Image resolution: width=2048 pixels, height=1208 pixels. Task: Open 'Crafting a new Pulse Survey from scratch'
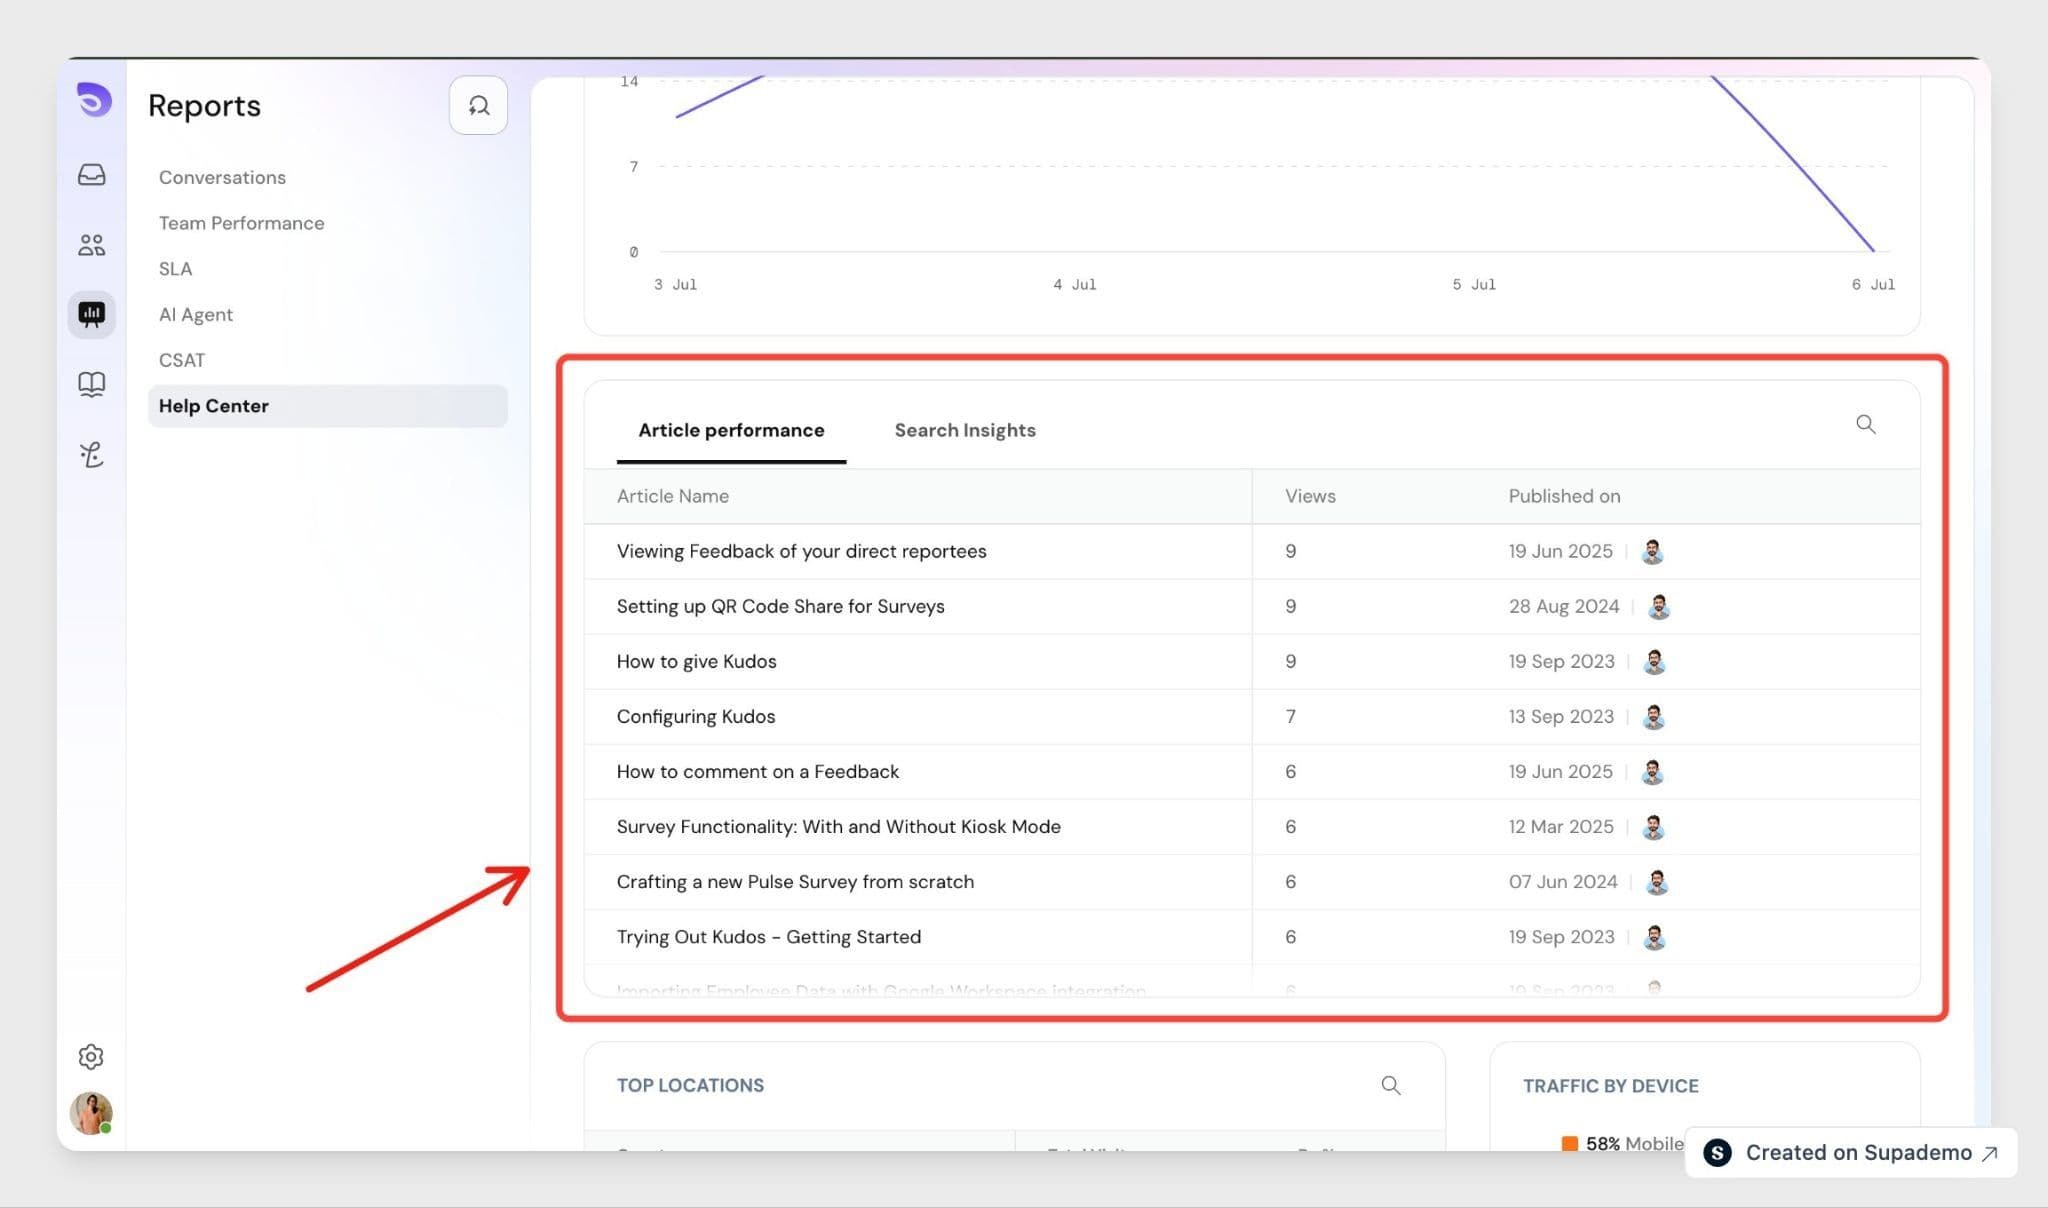pyautogui.click(x=795, y=881)
